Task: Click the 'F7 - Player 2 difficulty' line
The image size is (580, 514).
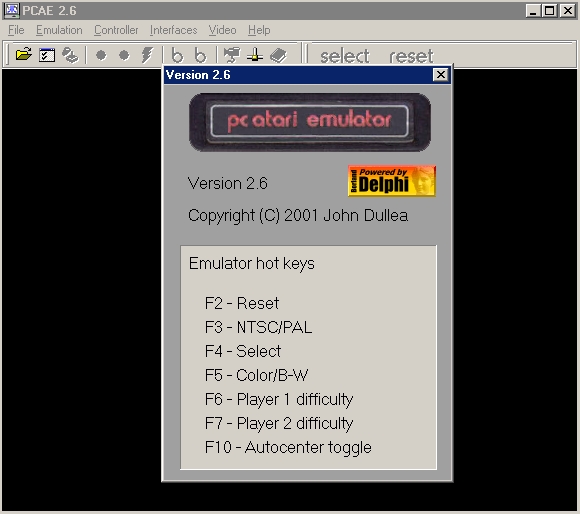Action: pos(279,424)
